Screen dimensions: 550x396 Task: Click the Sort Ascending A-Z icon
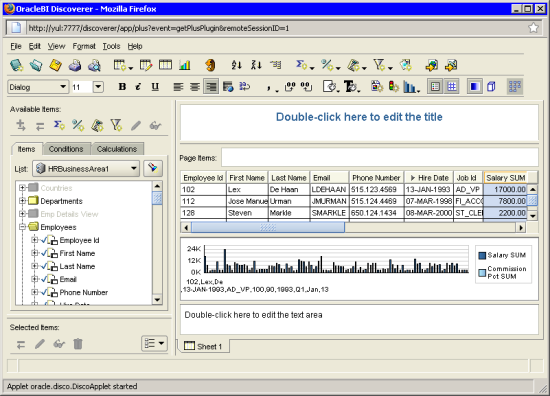236,65
